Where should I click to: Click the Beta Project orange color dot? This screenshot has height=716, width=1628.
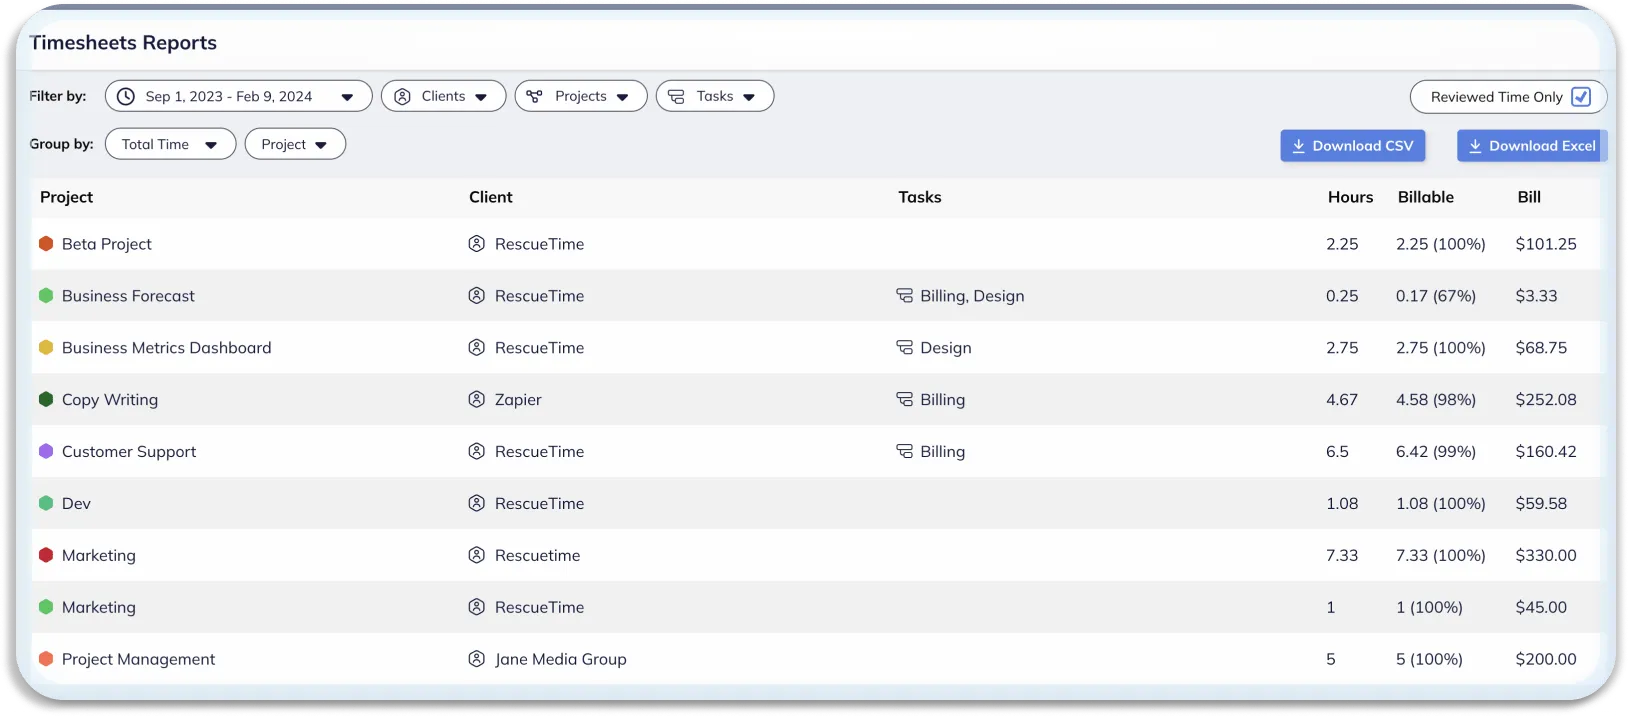[46, 243]
